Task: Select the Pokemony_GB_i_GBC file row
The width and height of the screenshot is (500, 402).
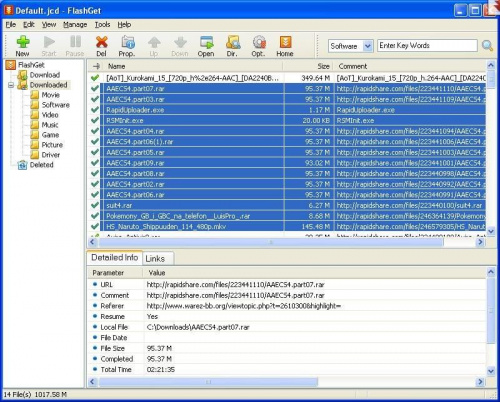Action: 287,216
